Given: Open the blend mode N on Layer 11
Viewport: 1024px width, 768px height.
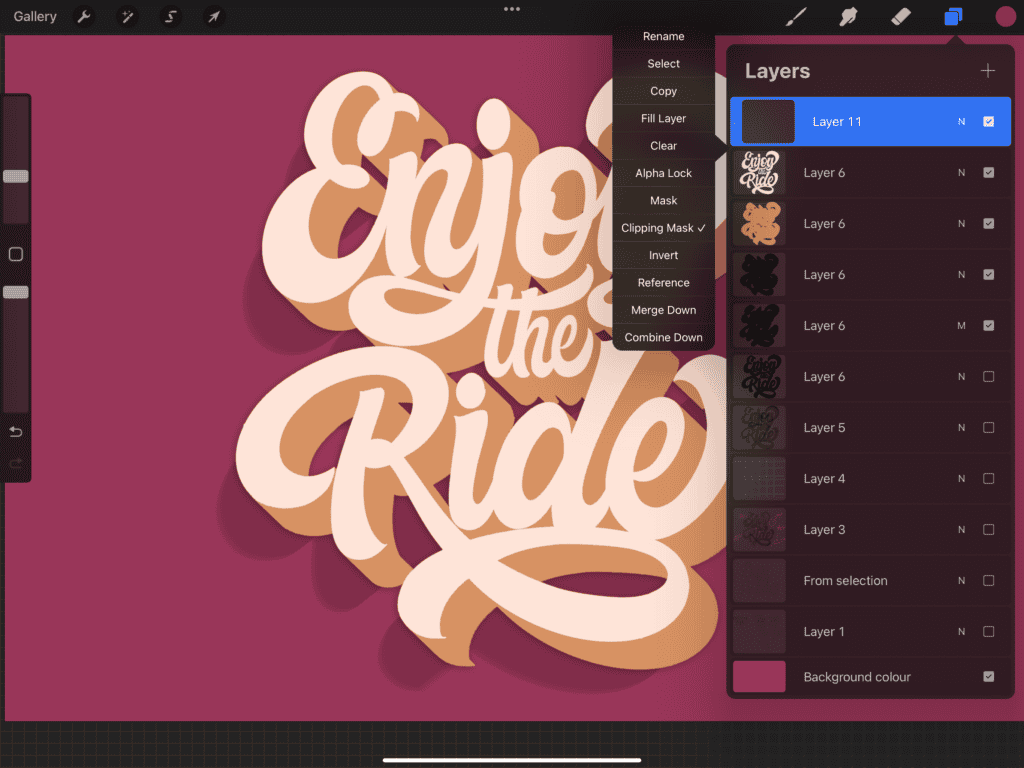Looking at the screenshot, I should point(960,121).
